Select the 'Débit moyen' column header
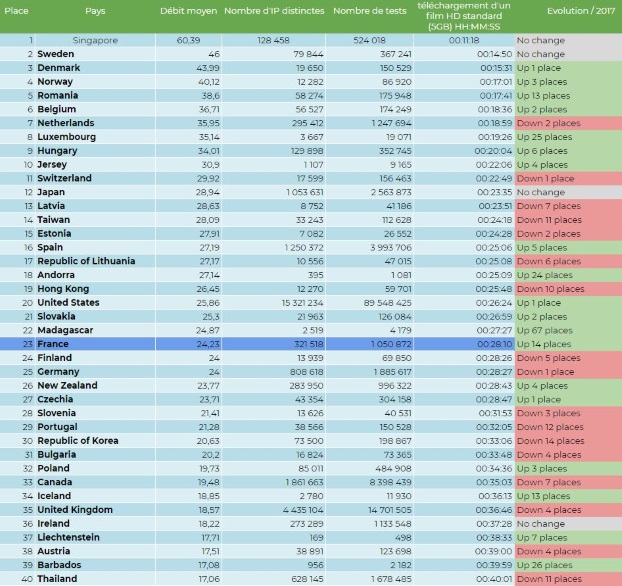Image resolution: width=622 pixels, height=586 pixels. 187,11
